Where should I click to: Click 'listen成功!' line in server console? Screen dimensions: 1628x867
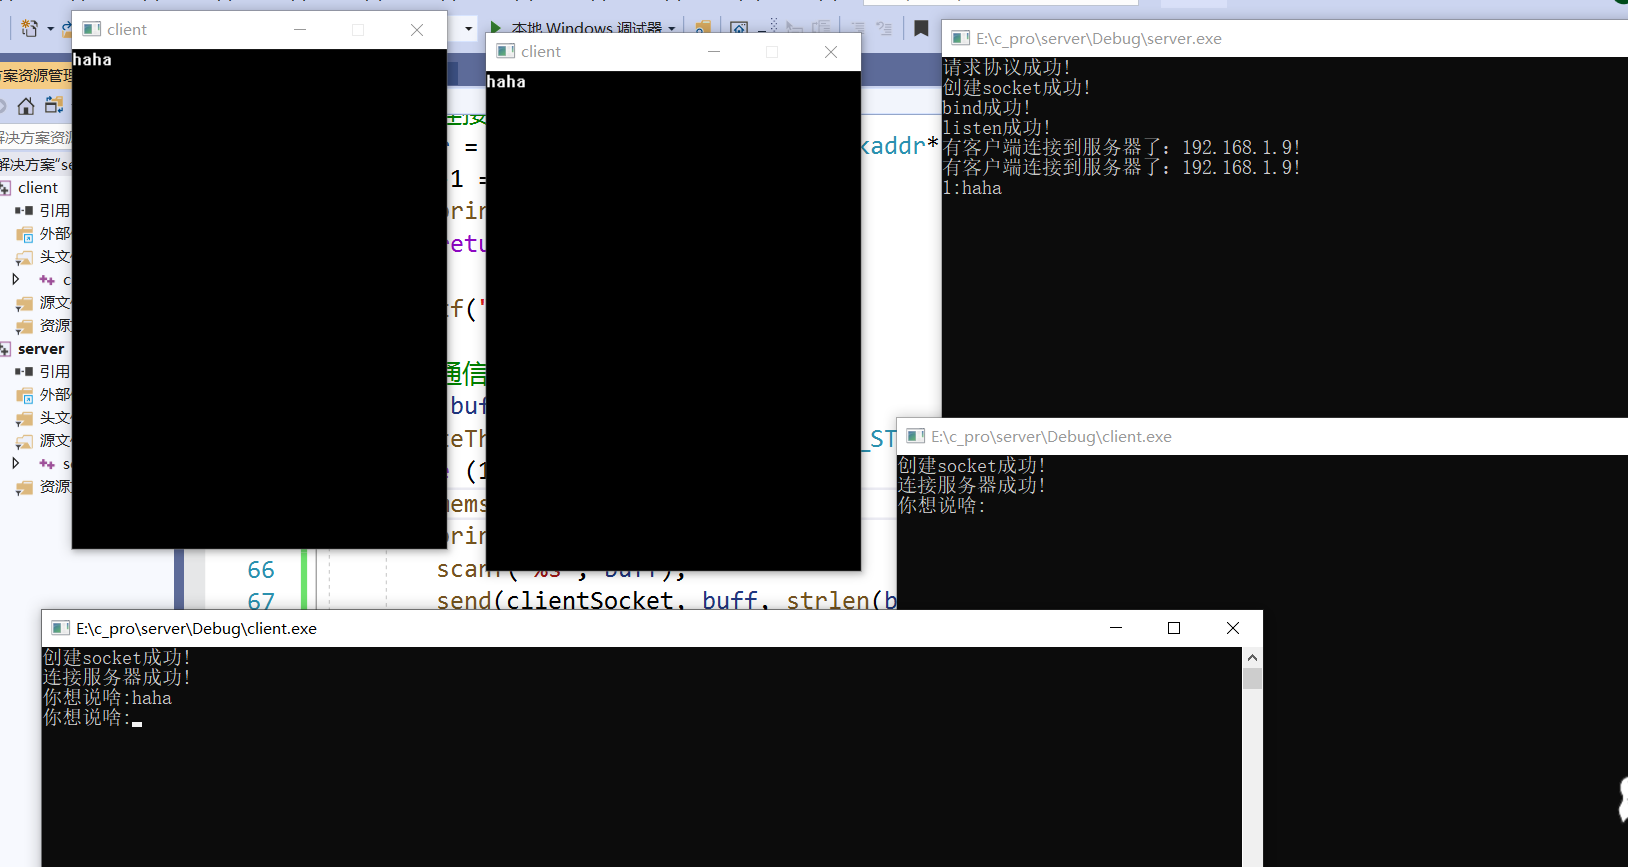pyautogui.click(x=996, y=128)
